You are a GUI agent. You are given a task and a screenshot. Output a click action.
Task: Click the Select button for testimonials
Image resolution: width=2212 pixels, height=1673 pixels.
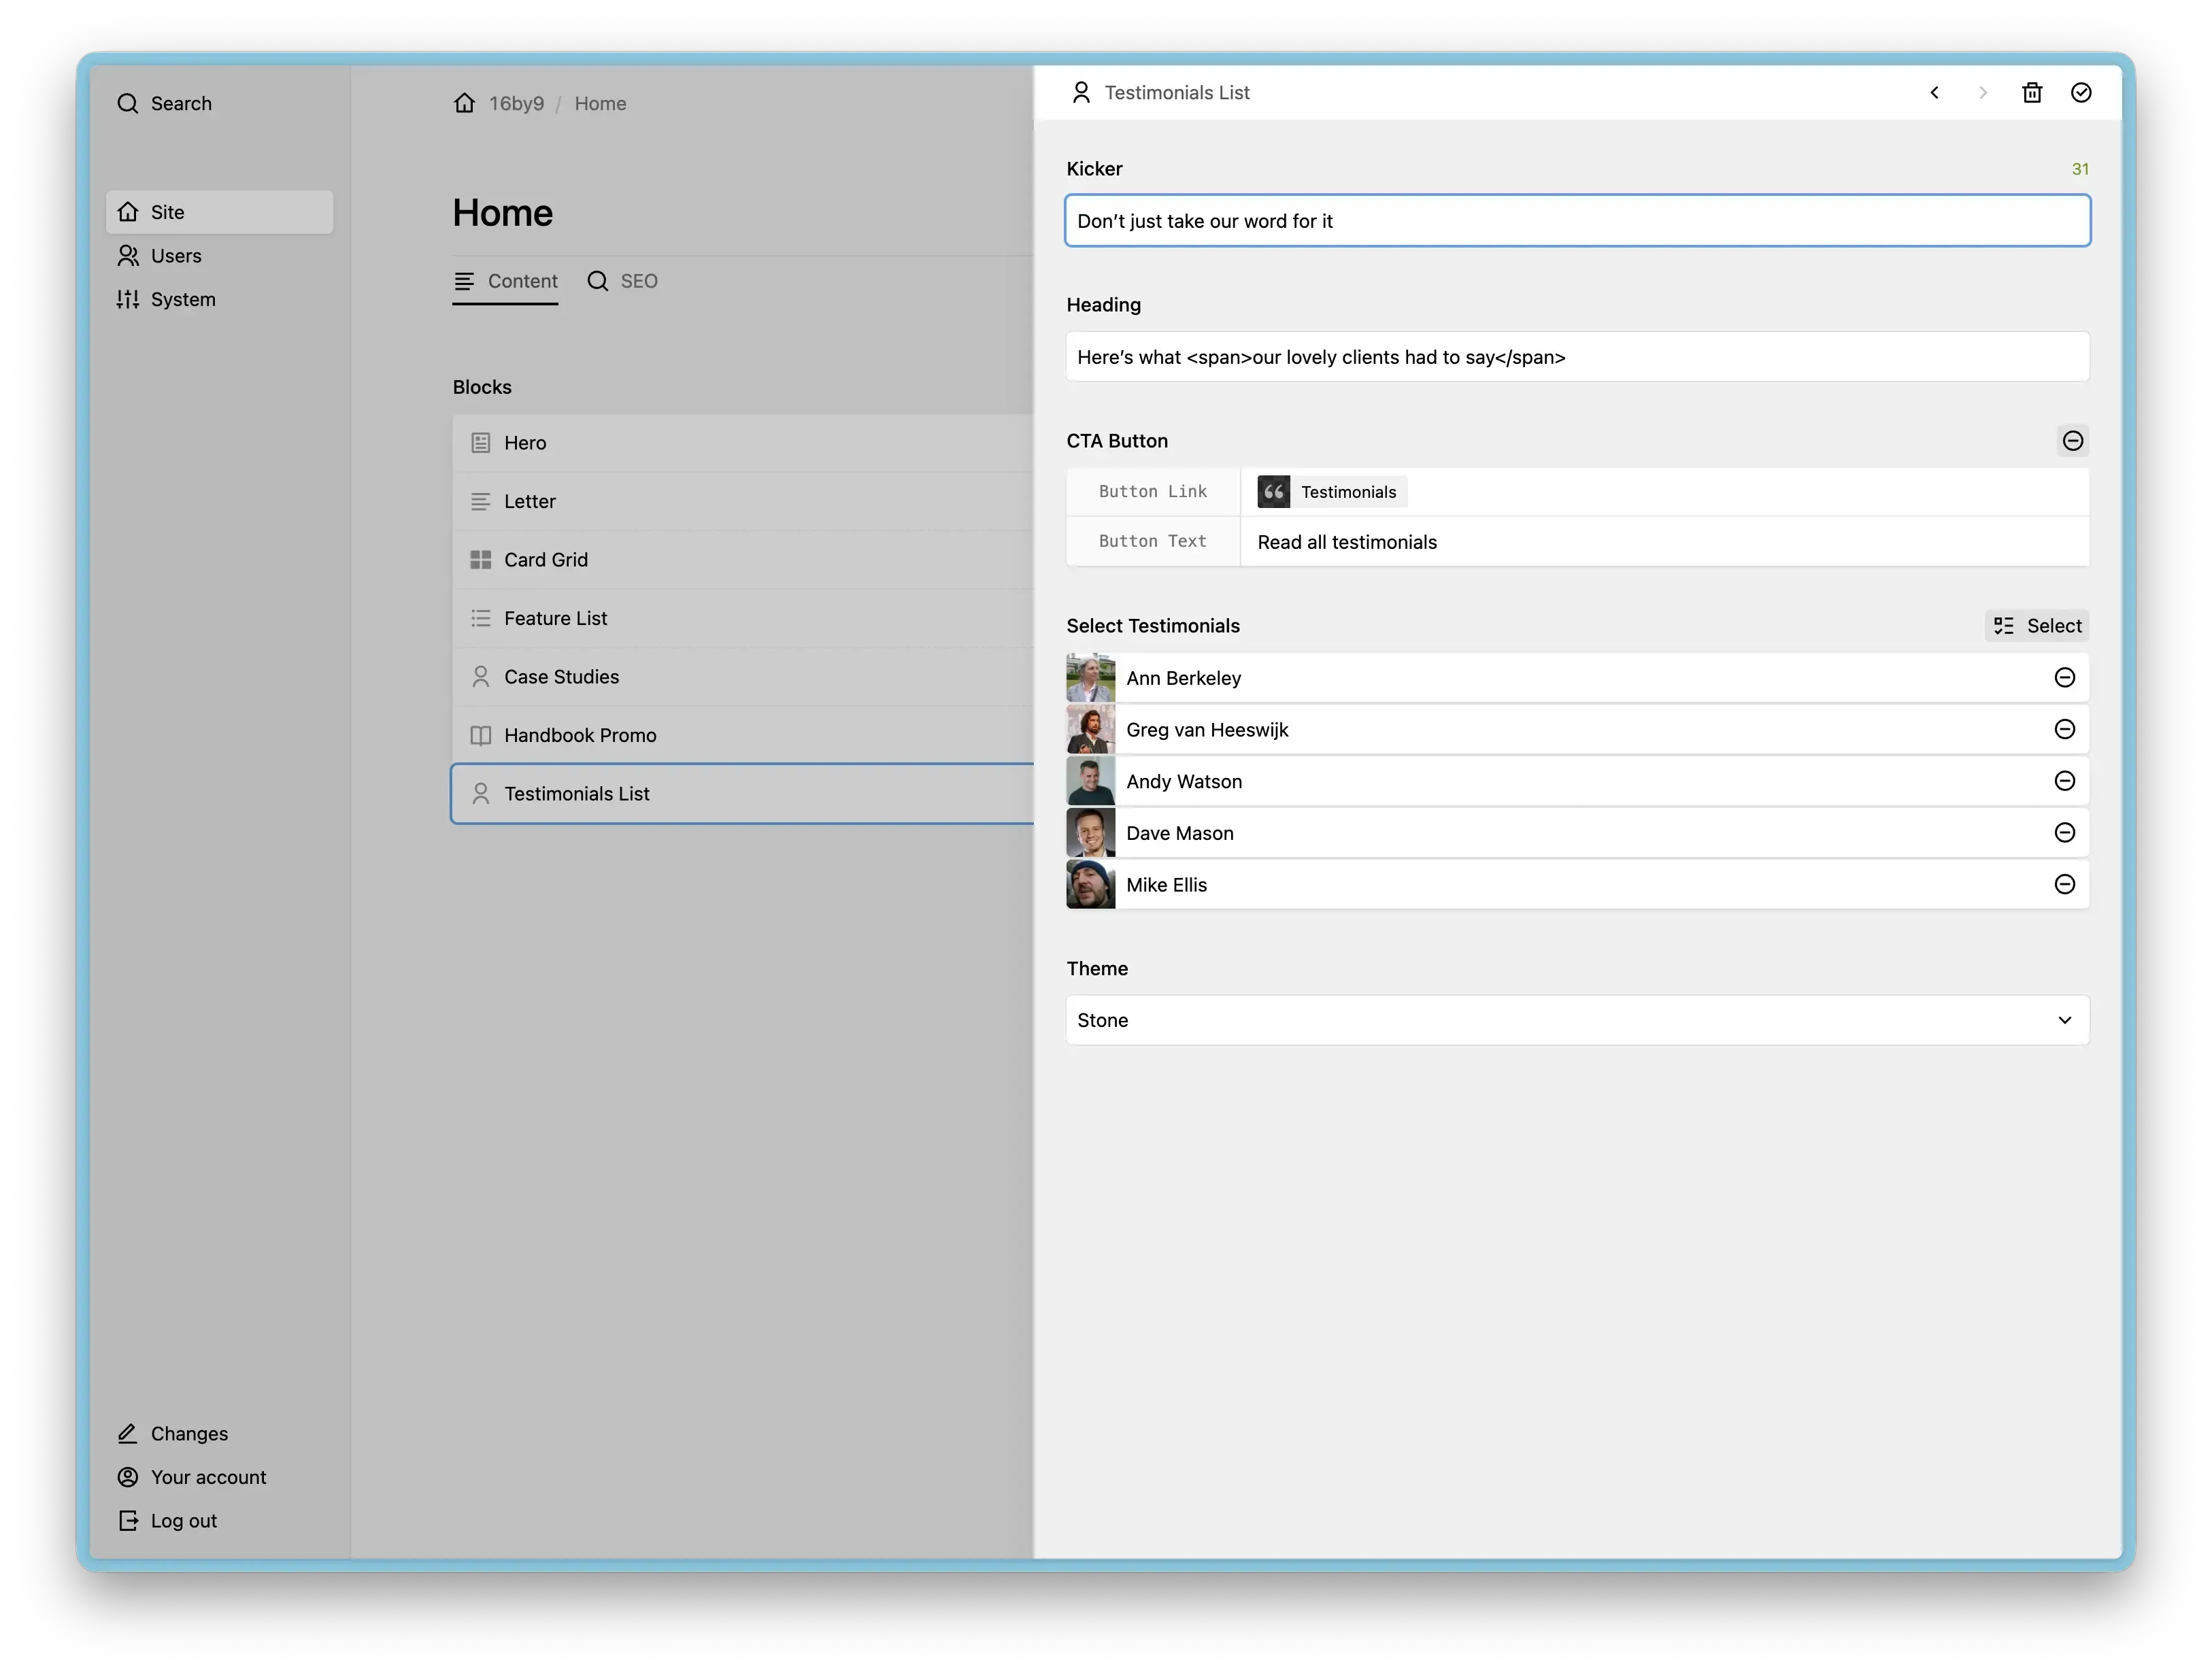pos(2036,626)
